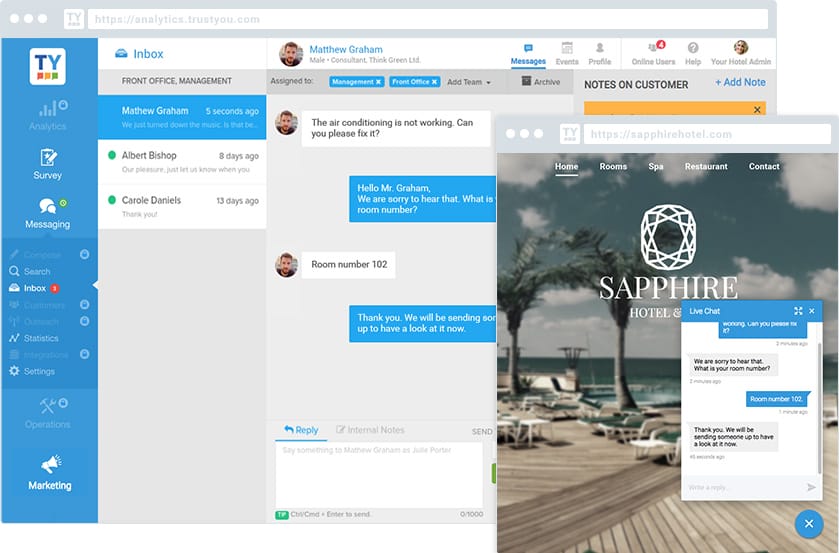839x553 pixels.
Task: Select Rooms in the hotel site navigation
Action: pyautogui.click(x=613, y=166)
